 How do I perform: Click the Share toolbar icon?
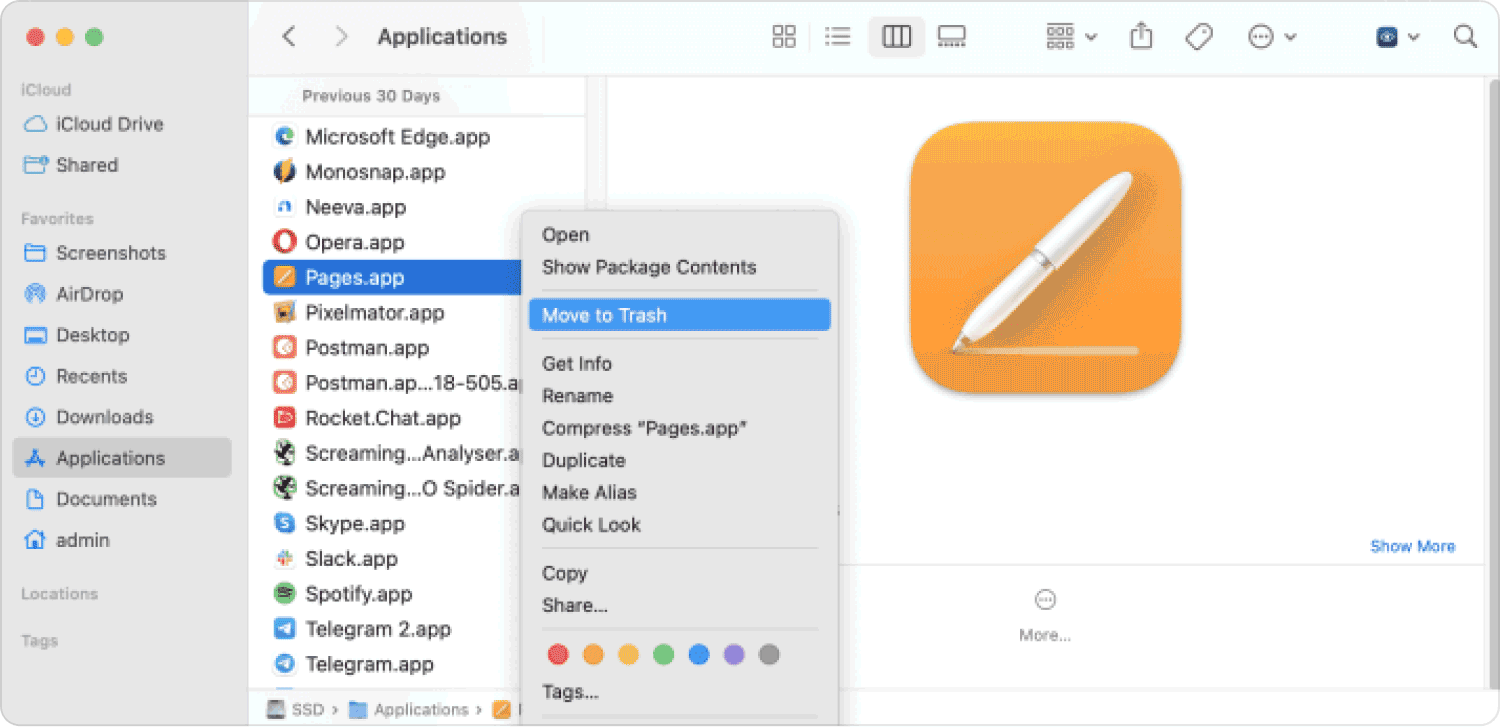click(1141, 37)
